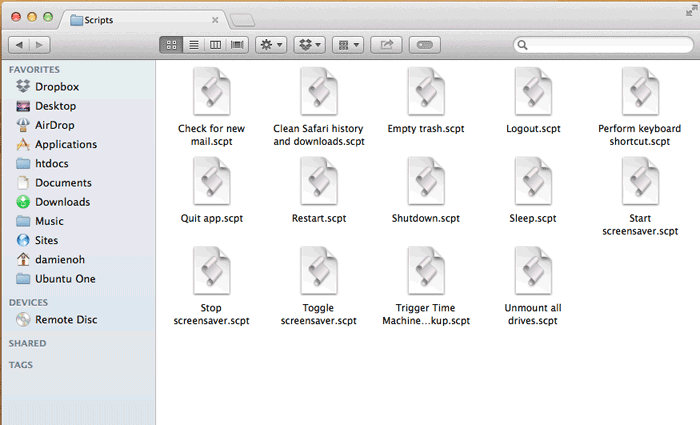Select the Quit app.scpt script icon
Screen dimensions: 700x425
tap(212, 181)
